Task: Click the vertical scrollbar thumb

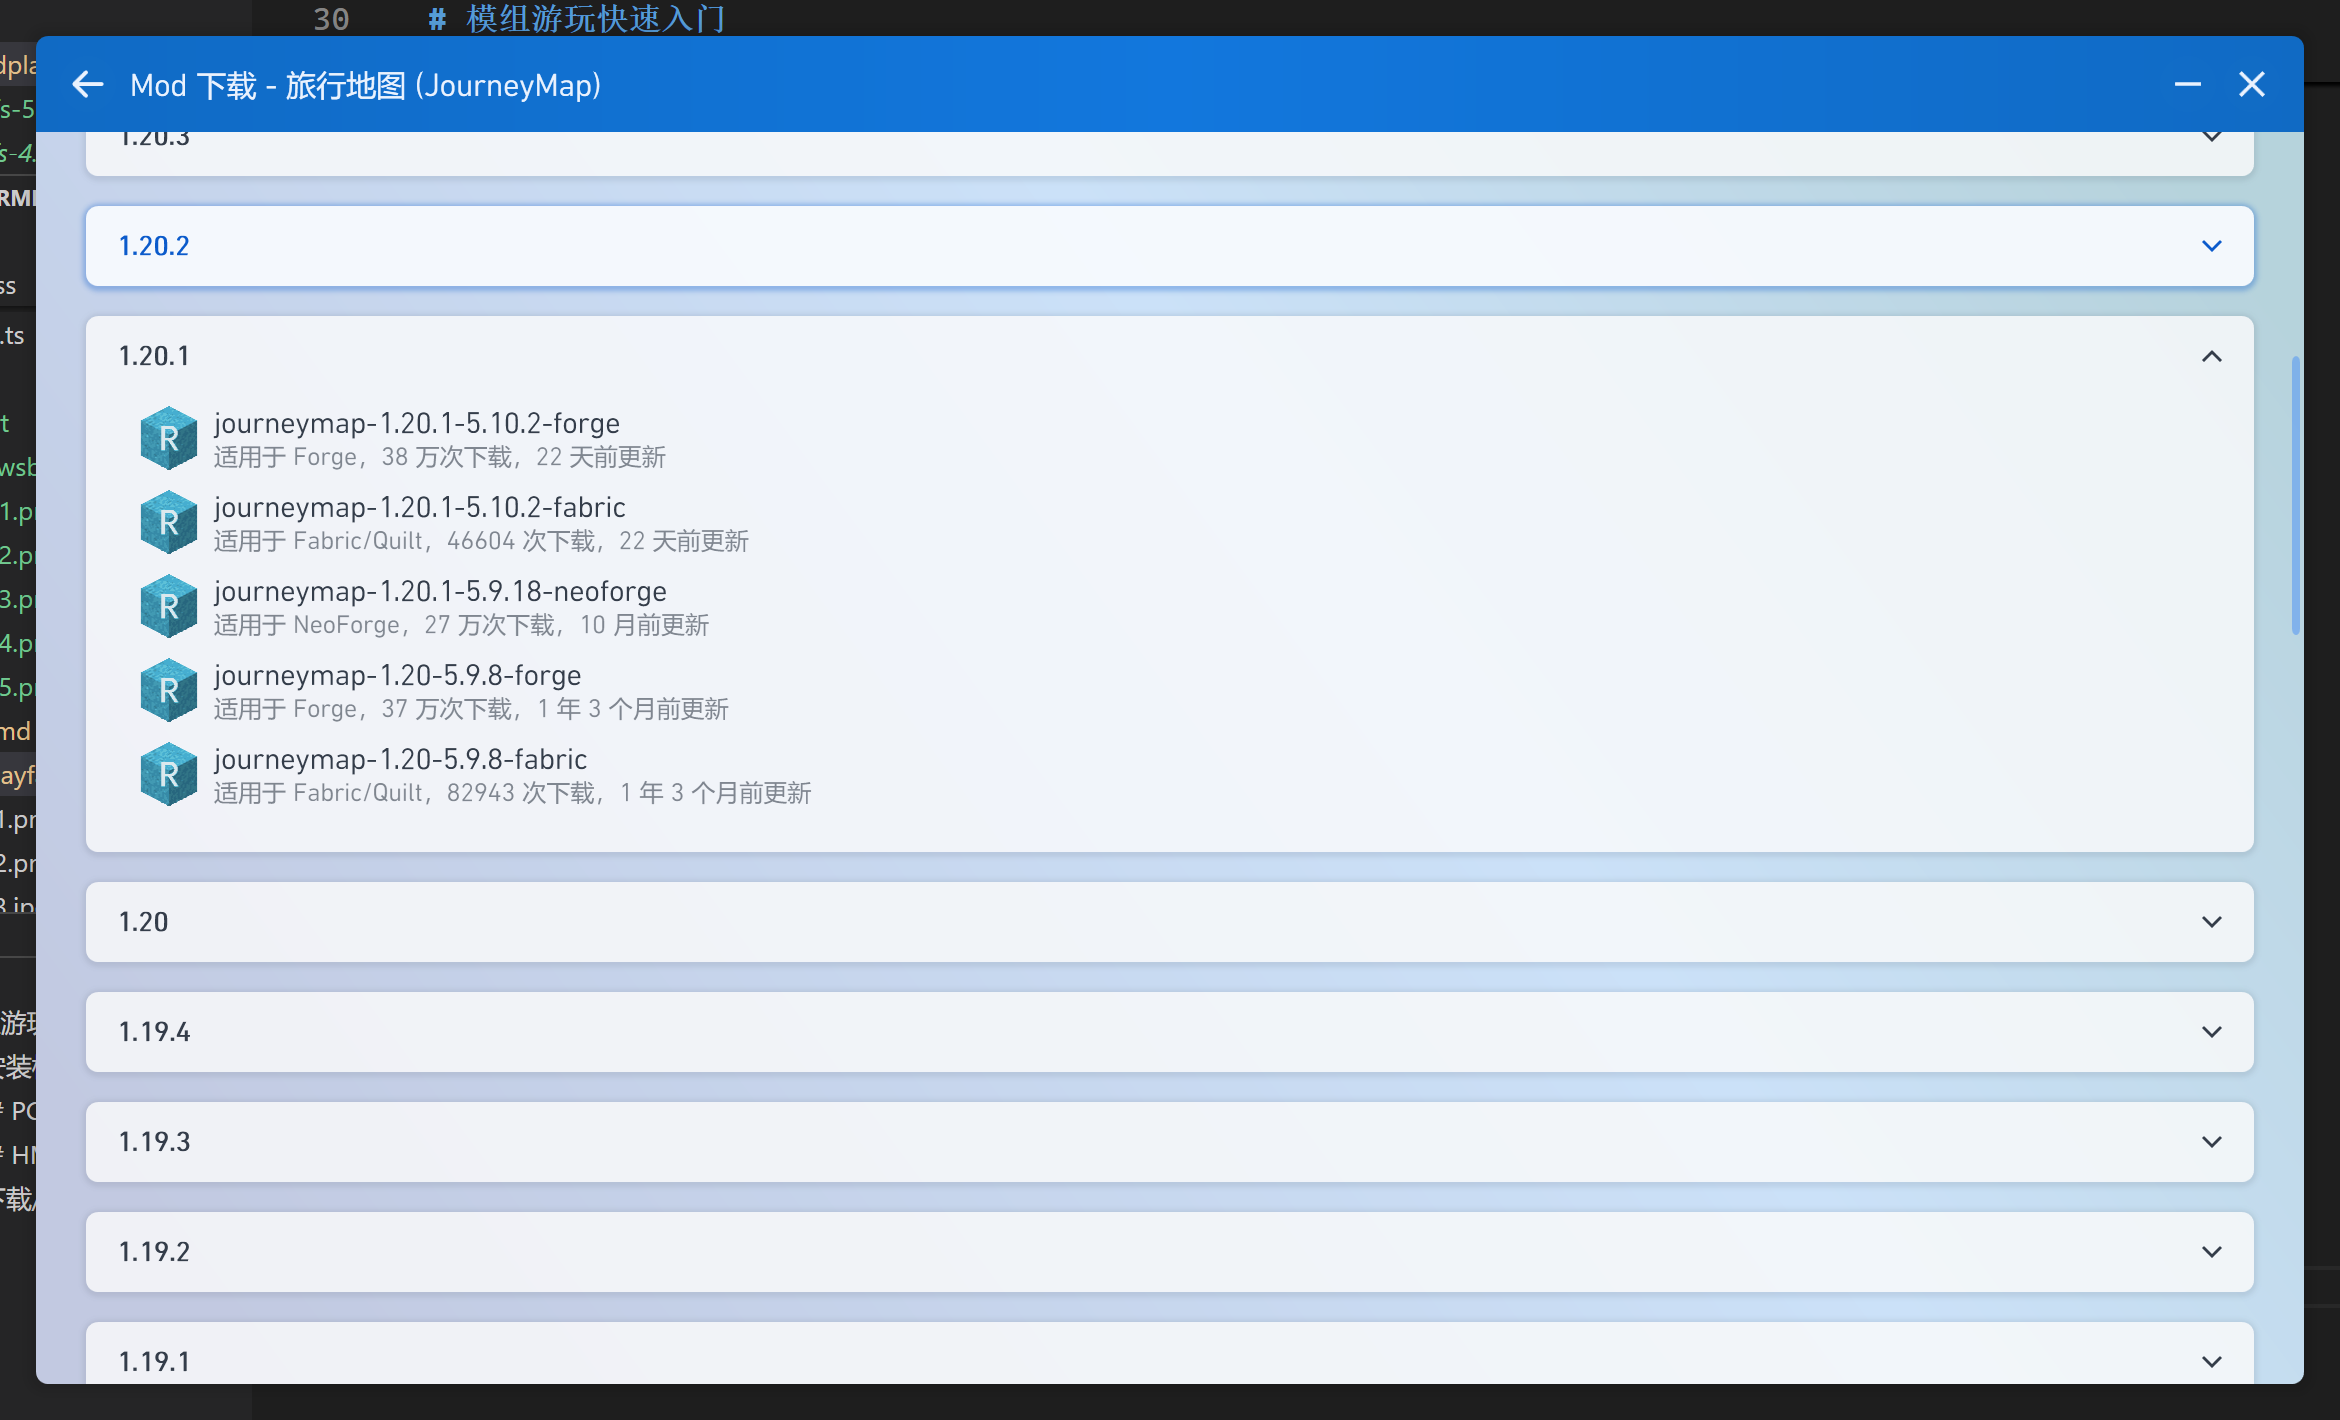Action: pos(2295,495)
